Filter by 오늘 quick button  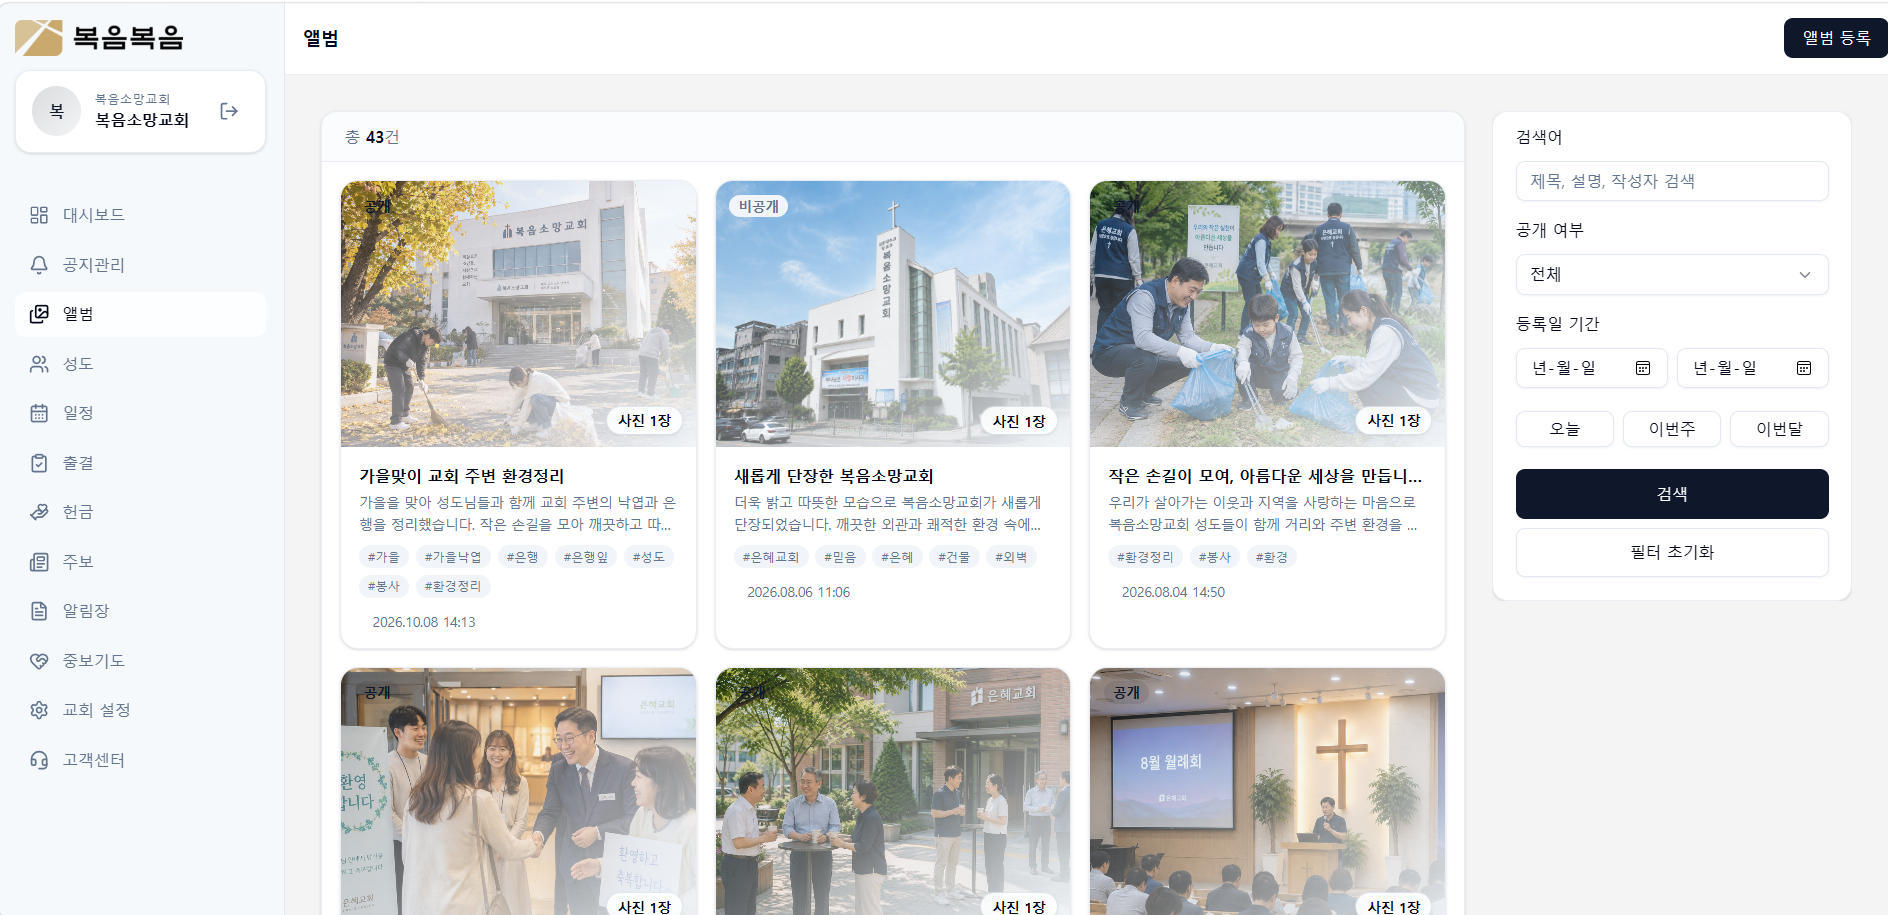pos(1565,429)
